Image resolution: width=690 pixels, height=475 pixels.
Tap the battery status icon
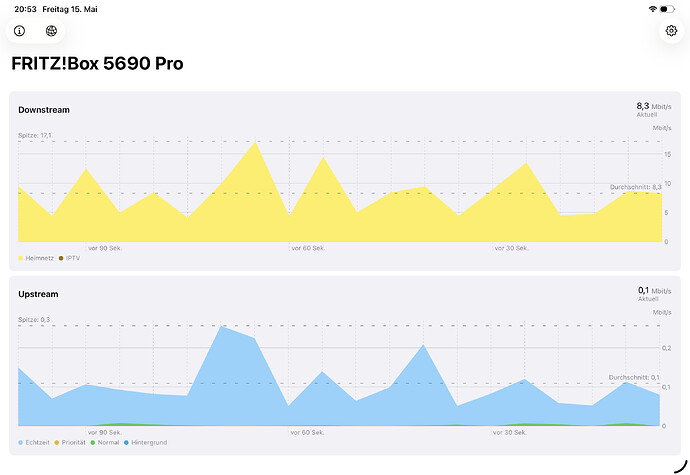(x=667, y=9)
